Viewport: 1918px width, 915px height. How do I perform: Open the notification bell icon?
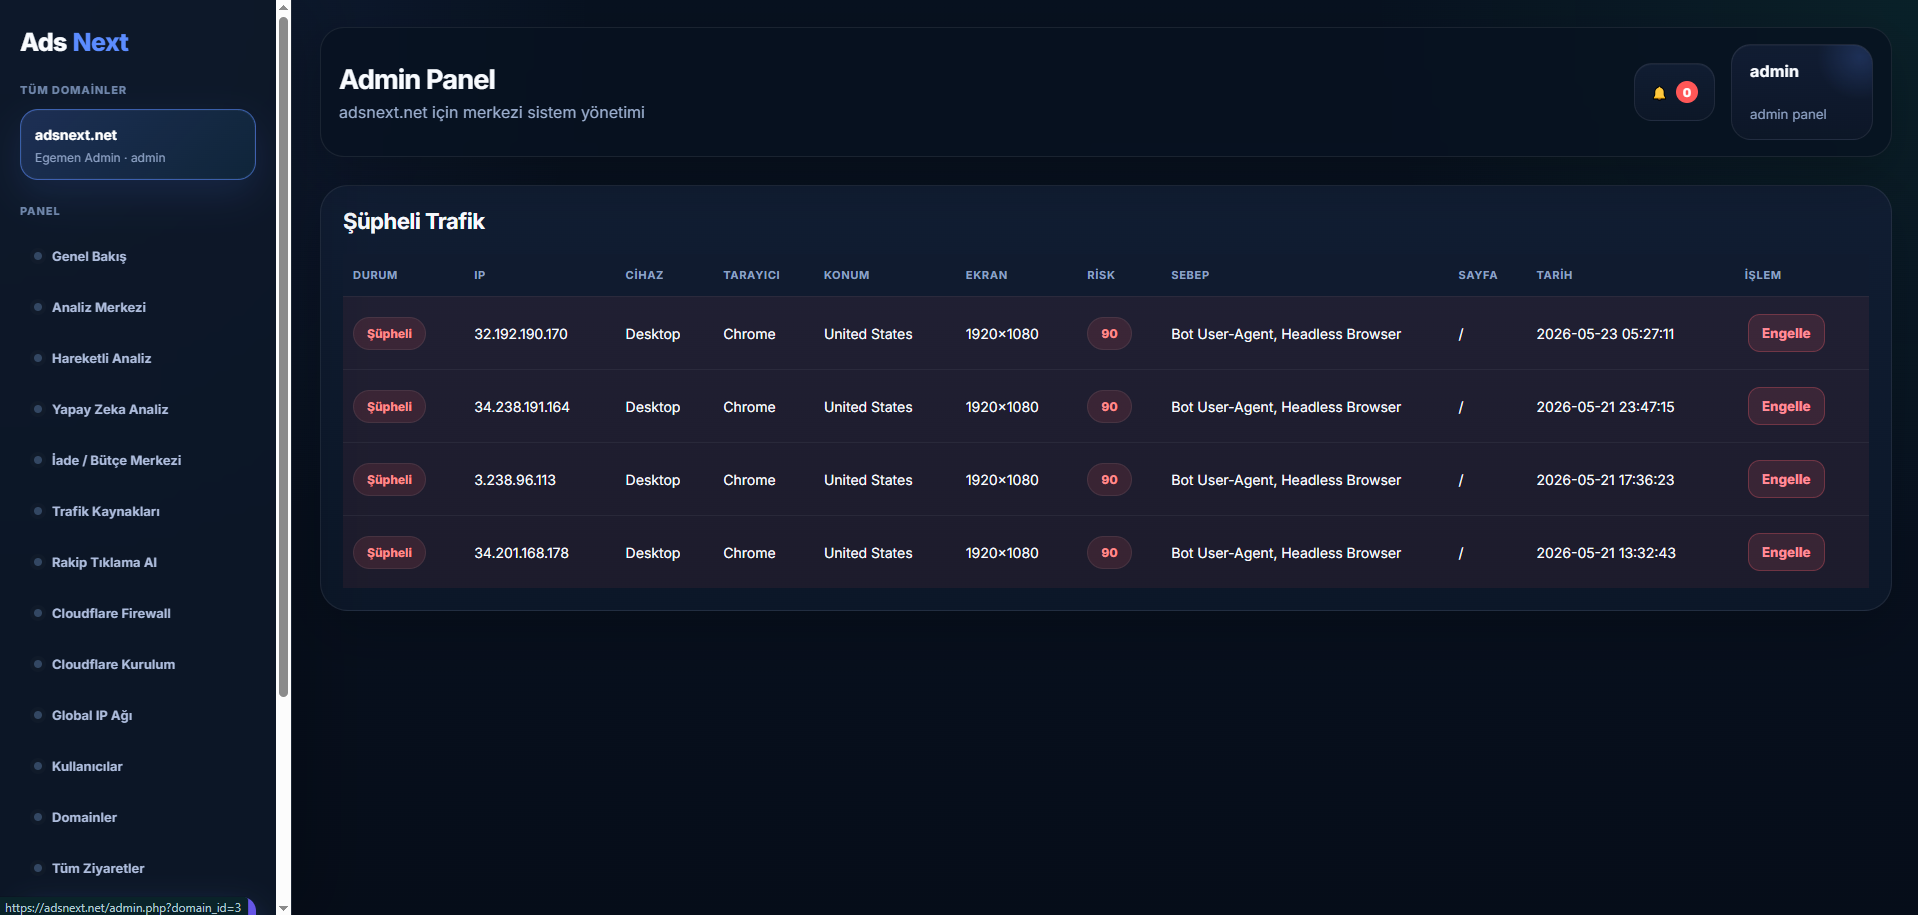(1659, 93)
